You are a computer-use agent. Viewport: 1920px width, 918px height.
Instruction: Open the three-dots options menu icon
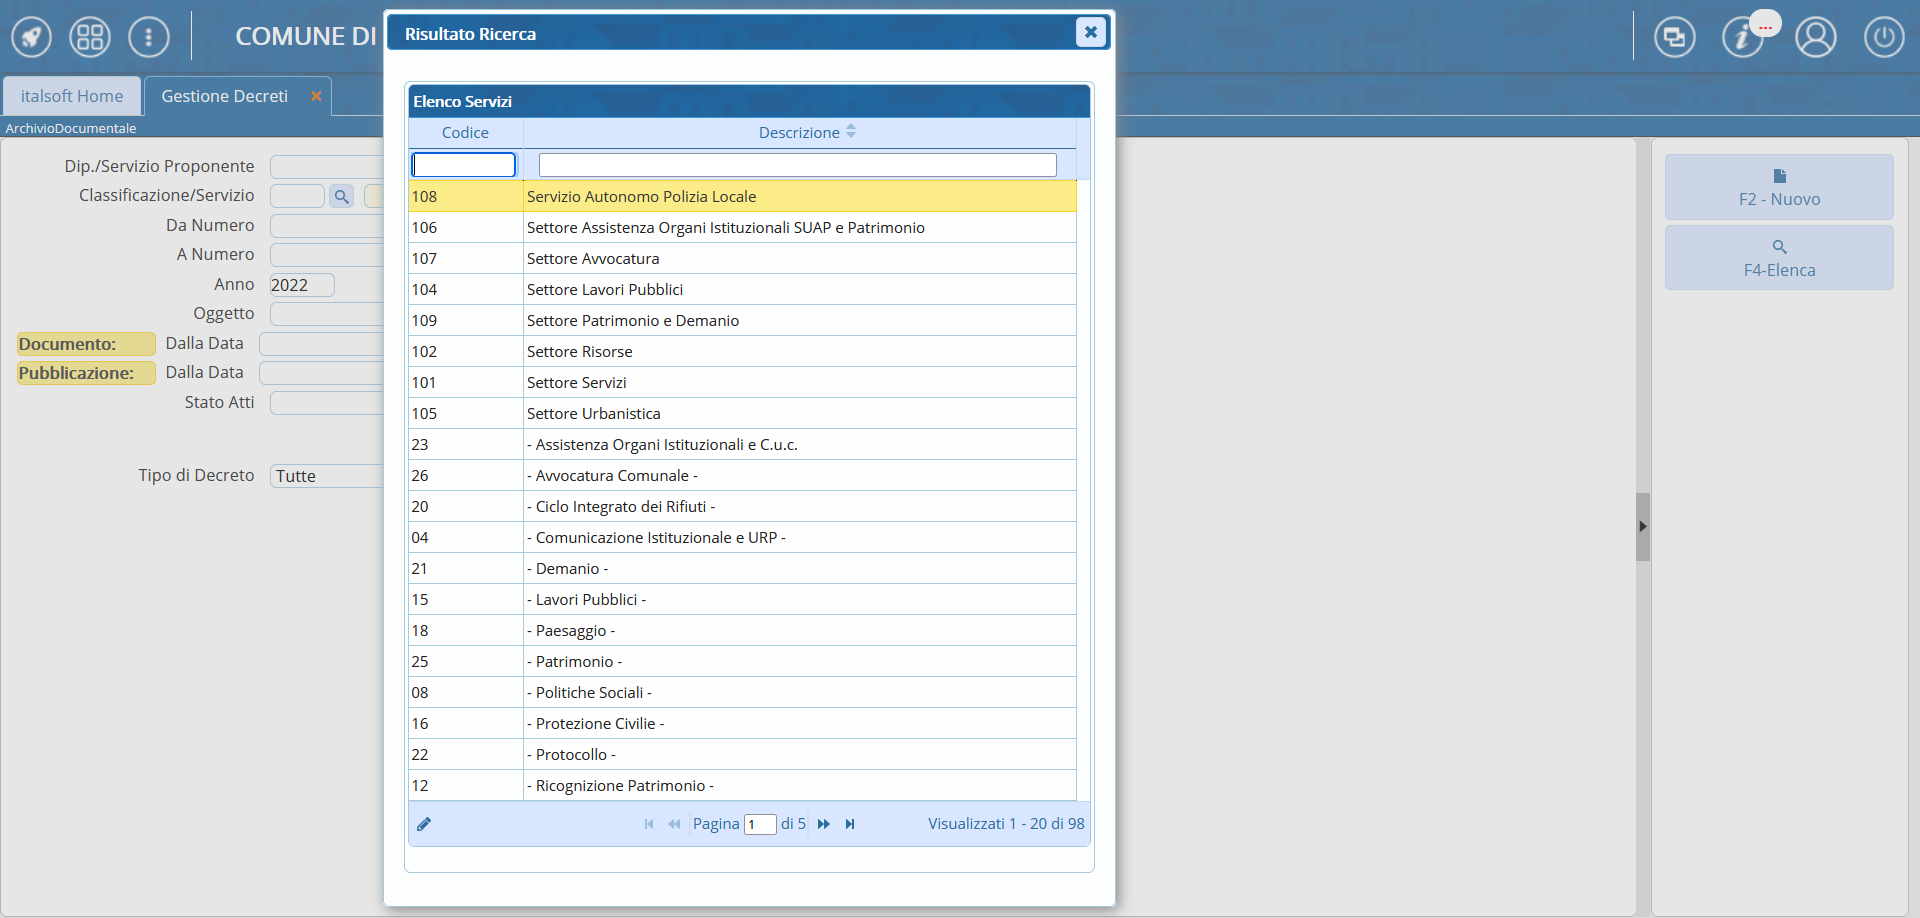(x=149, y=38)
